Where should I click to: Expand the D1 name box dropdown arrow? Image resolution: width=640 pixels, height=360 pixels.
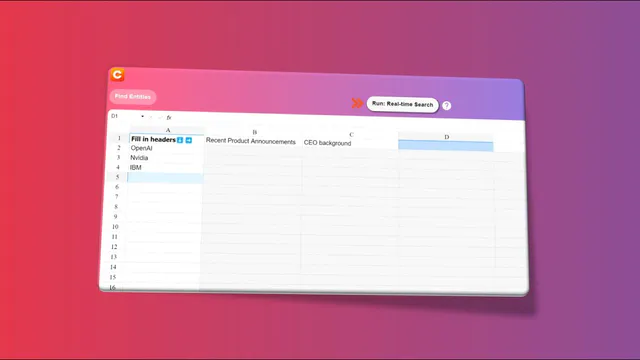pyautogui.click(x=142, y=117)
